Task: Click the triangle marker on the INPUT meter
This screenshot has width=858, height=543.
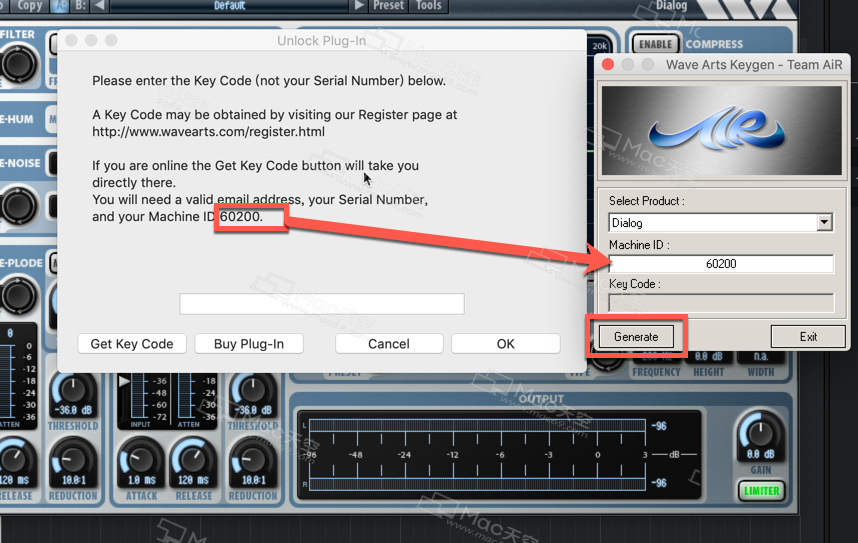Action: 124,381
